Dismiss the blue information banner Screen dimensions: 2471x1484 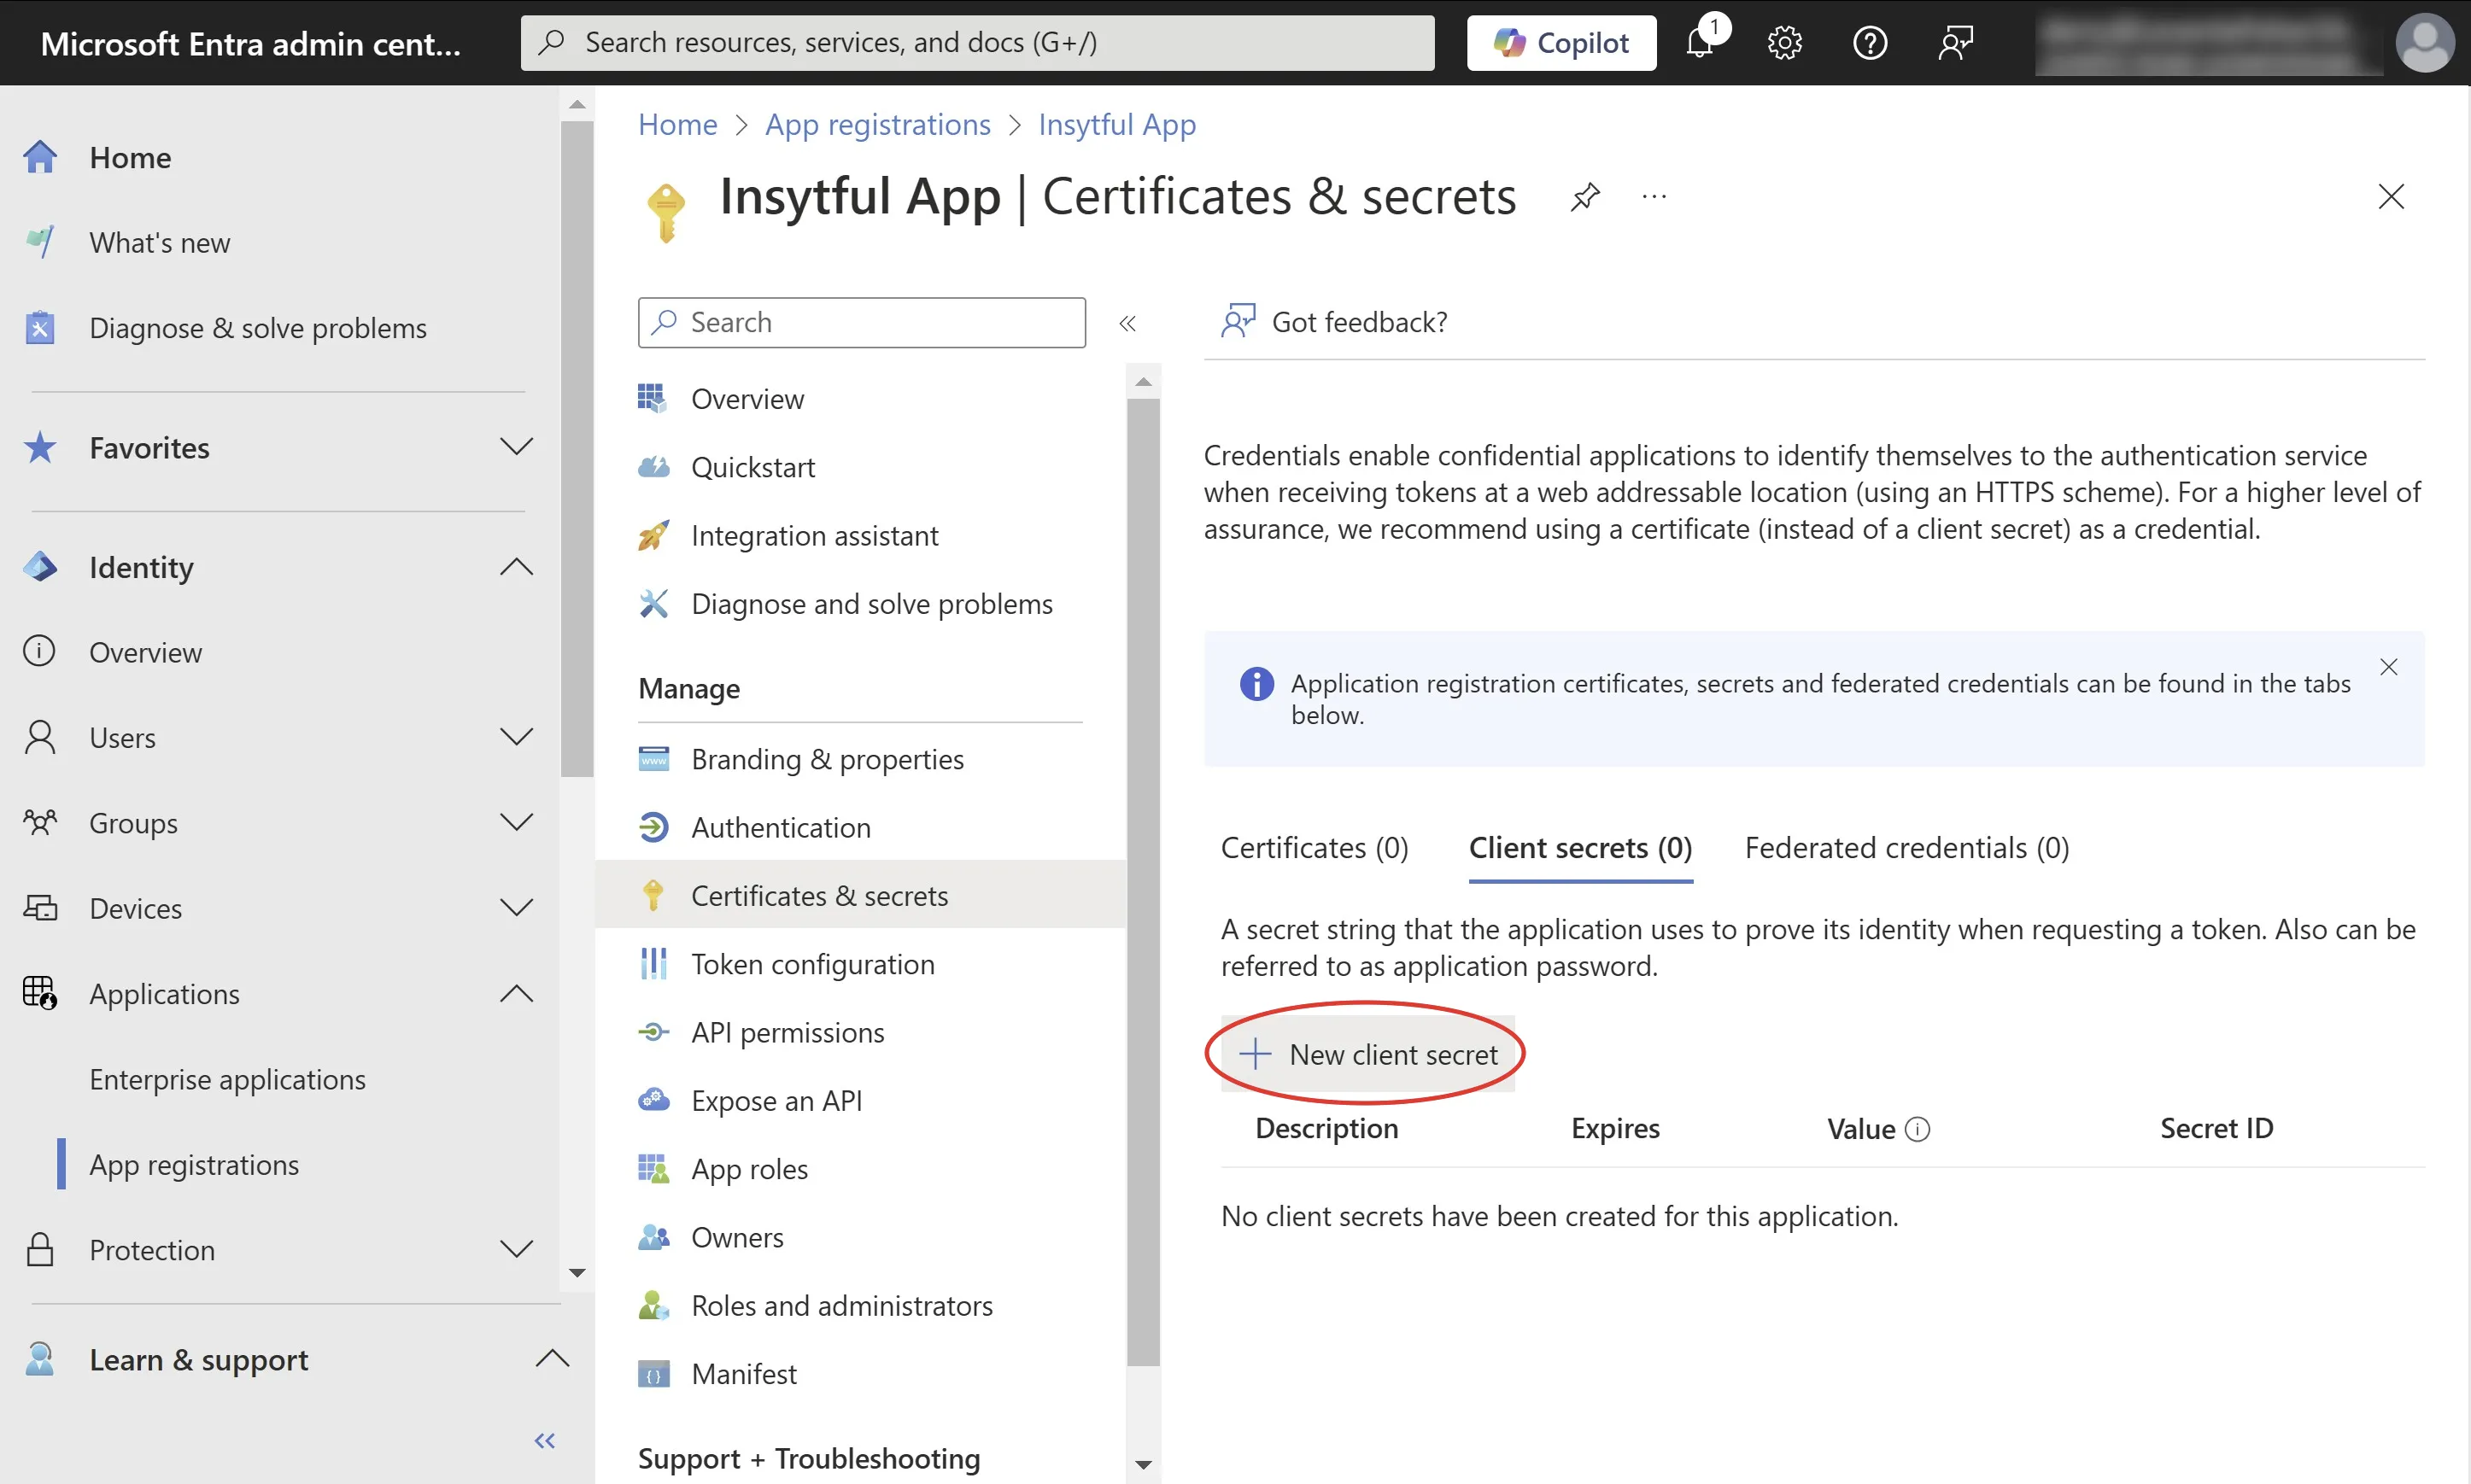point(2388,667)
